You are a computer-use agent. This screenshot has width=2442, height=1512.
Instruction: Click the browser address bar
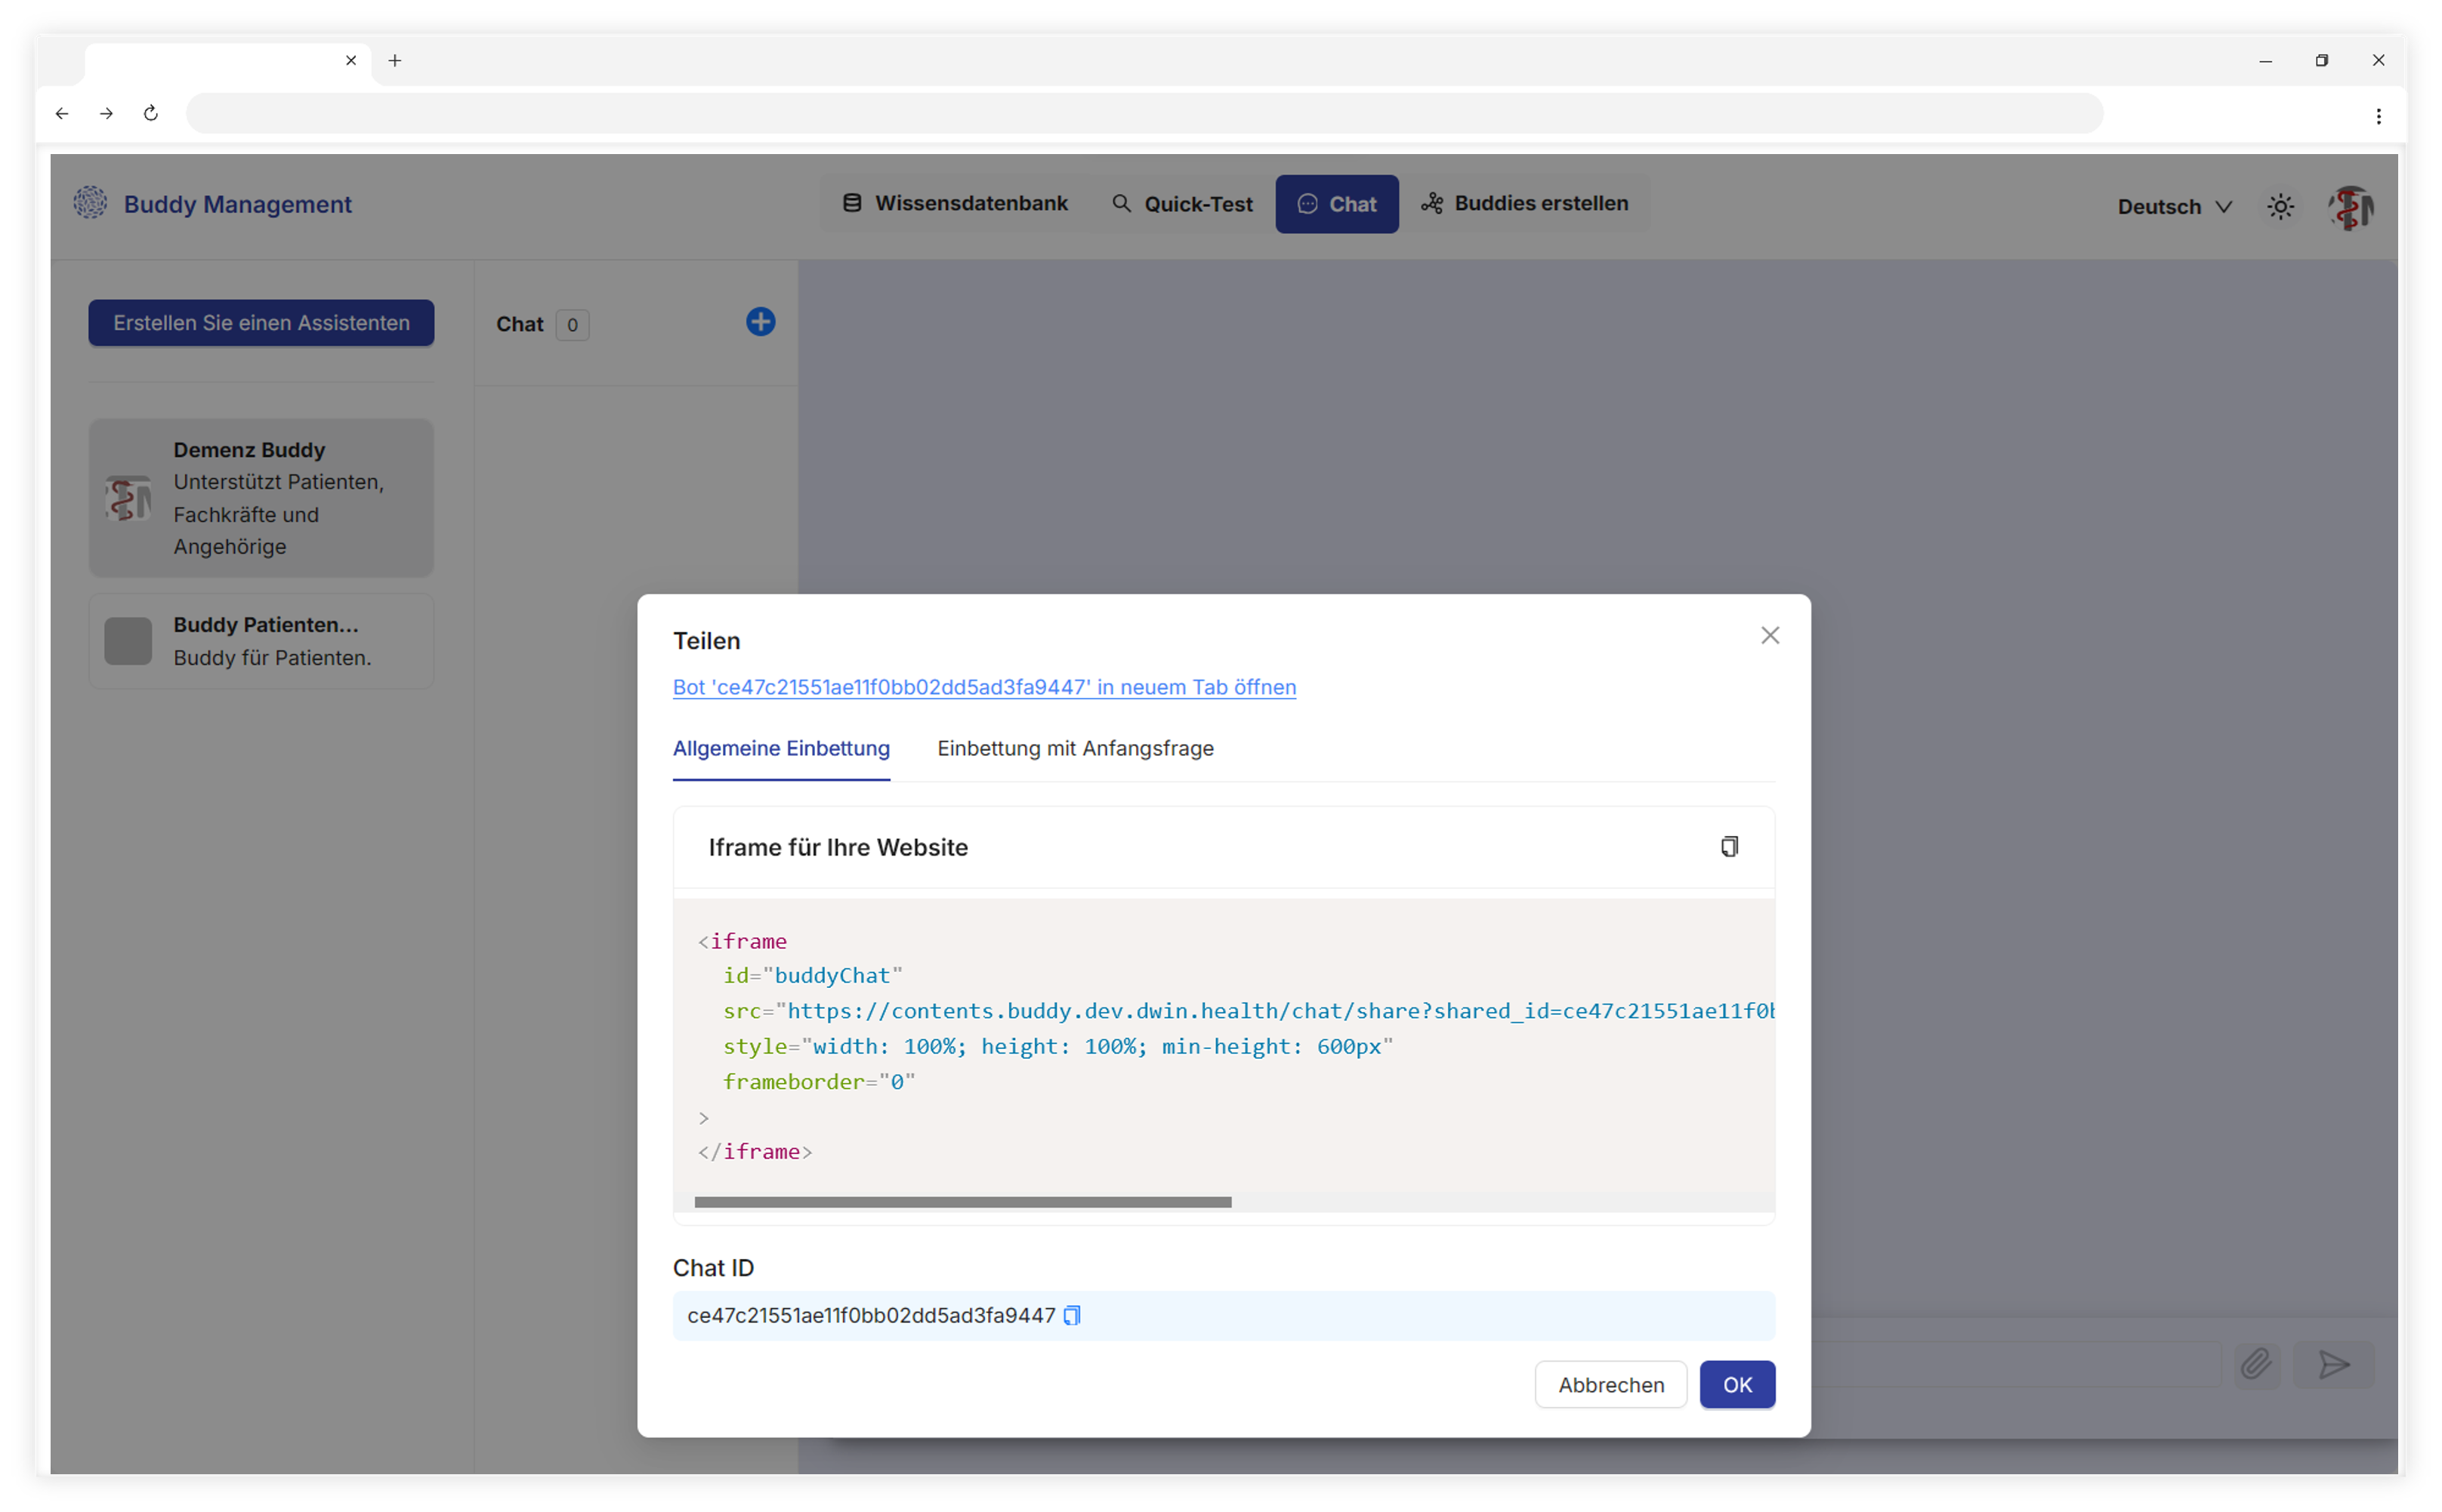click(x=1144, y=113)
